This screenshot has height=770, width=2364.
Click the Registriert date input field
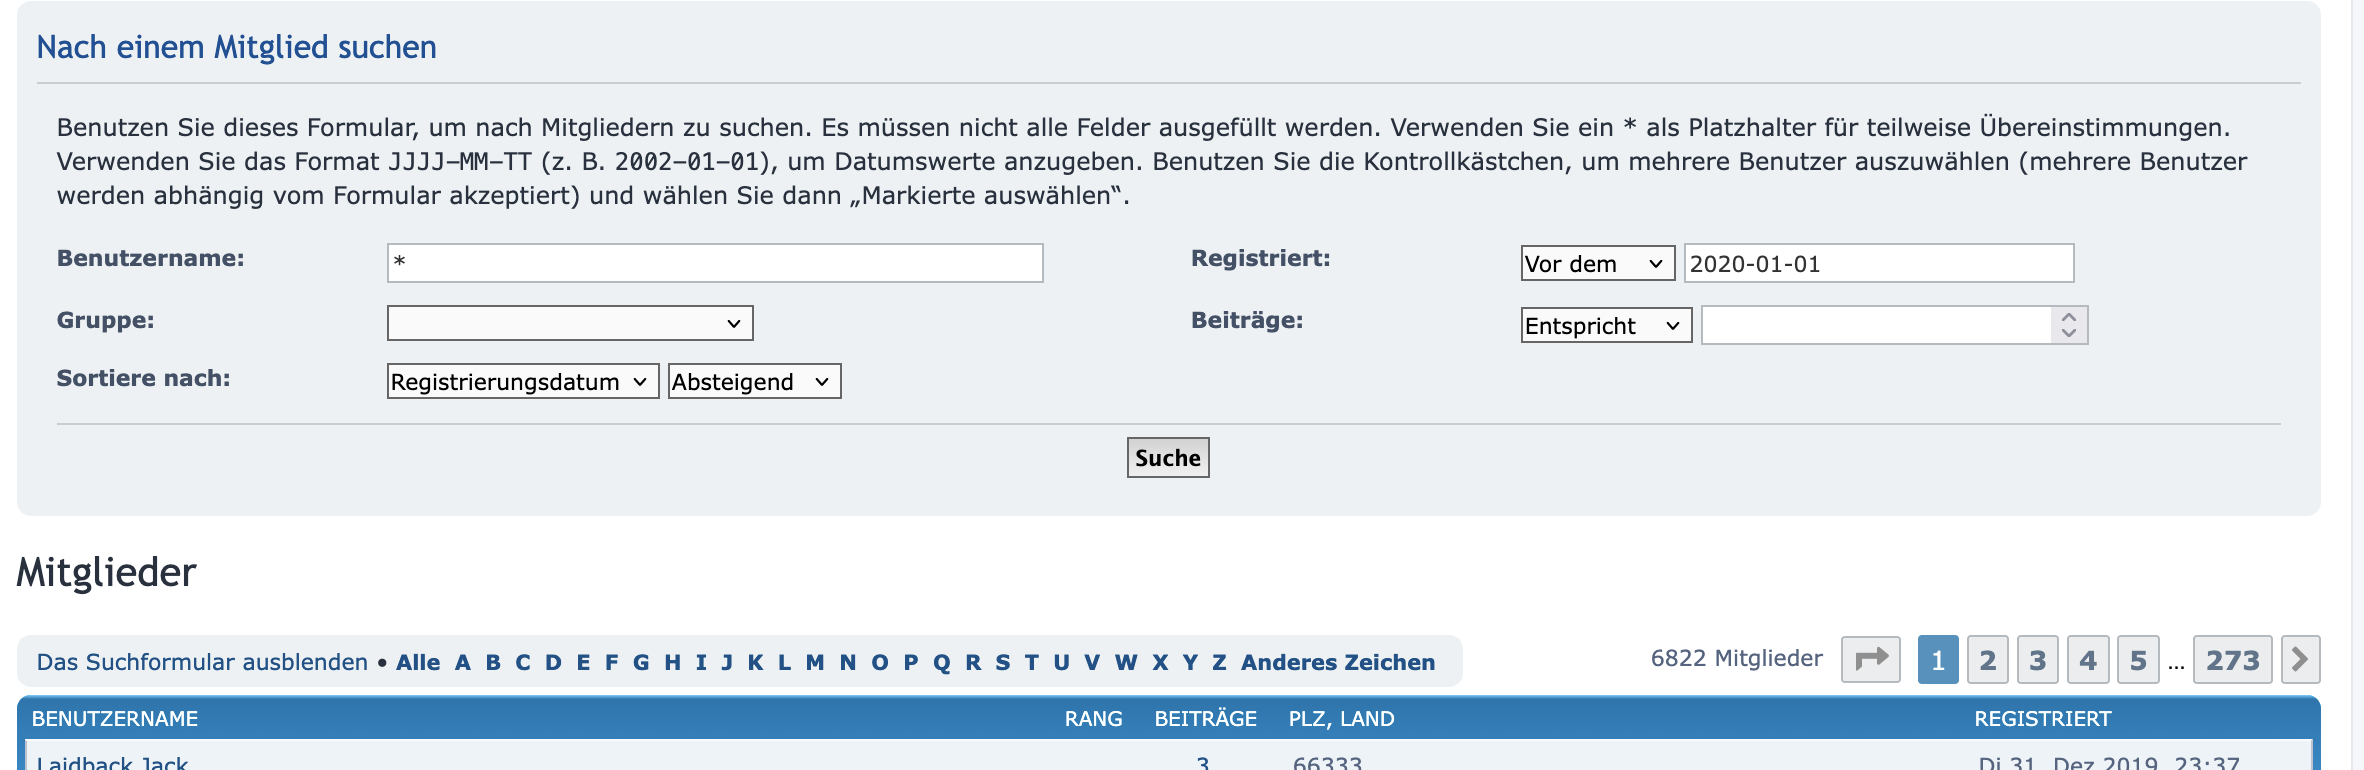(1878, 264)
